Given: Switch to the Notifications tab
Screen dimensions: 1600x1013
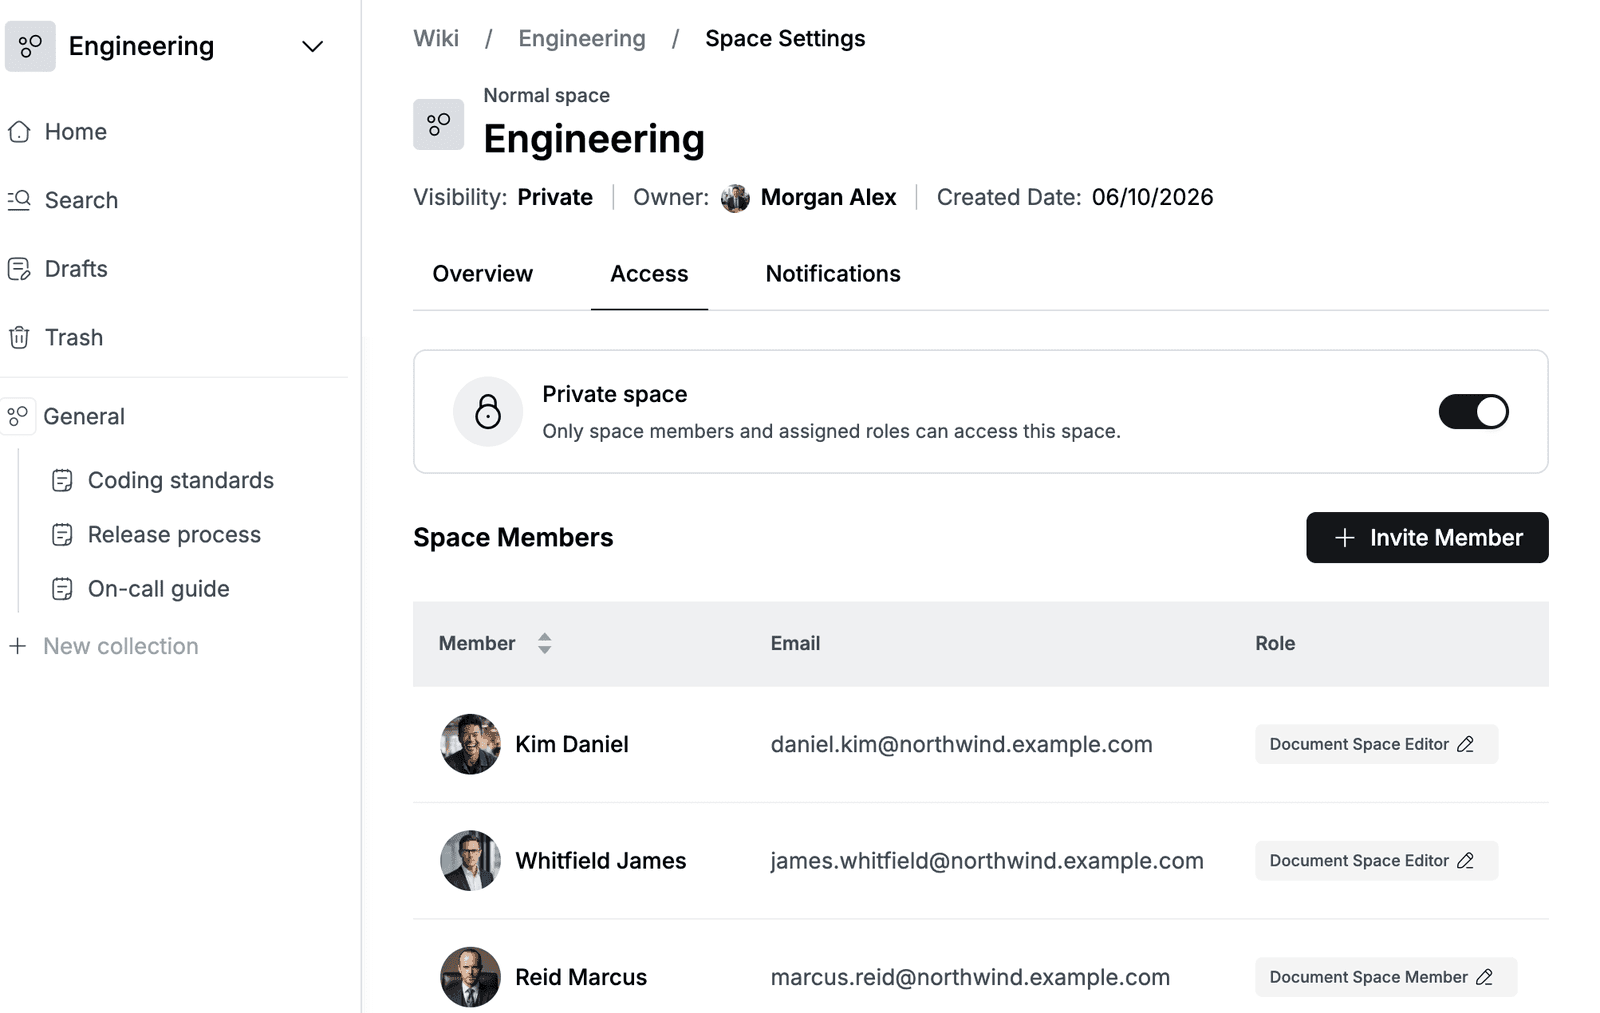Looking at the screenshot, I should pyautogui.click(x=833, y=274).
